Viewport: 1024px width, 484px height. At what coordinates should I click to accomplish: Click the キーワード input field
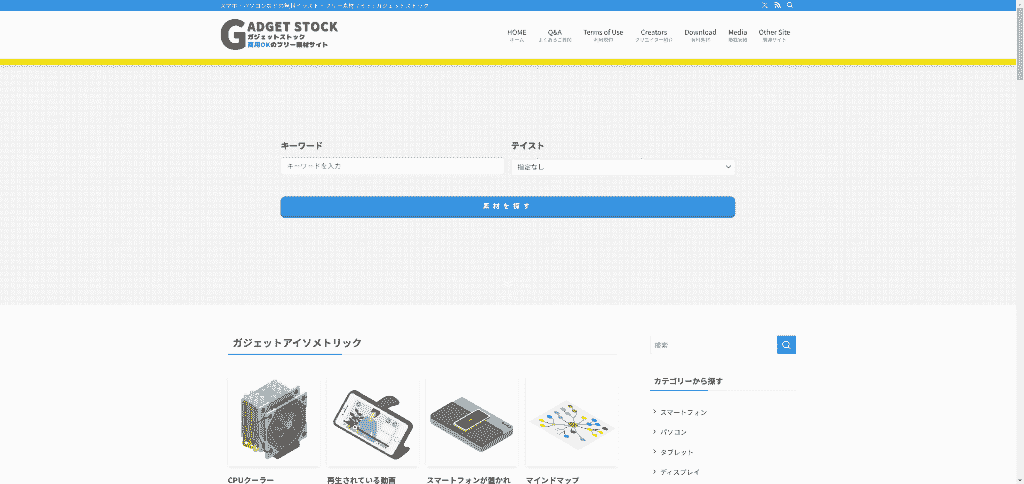(392, 166)
